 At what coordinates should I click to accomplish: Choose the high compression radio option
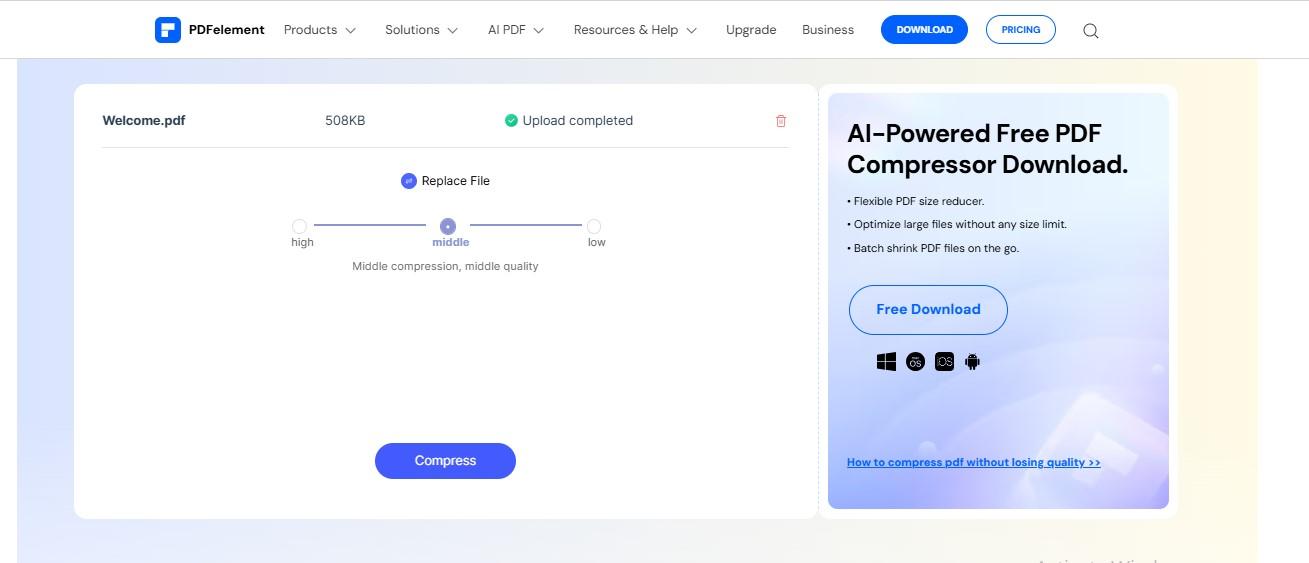[x=299, y=226]
